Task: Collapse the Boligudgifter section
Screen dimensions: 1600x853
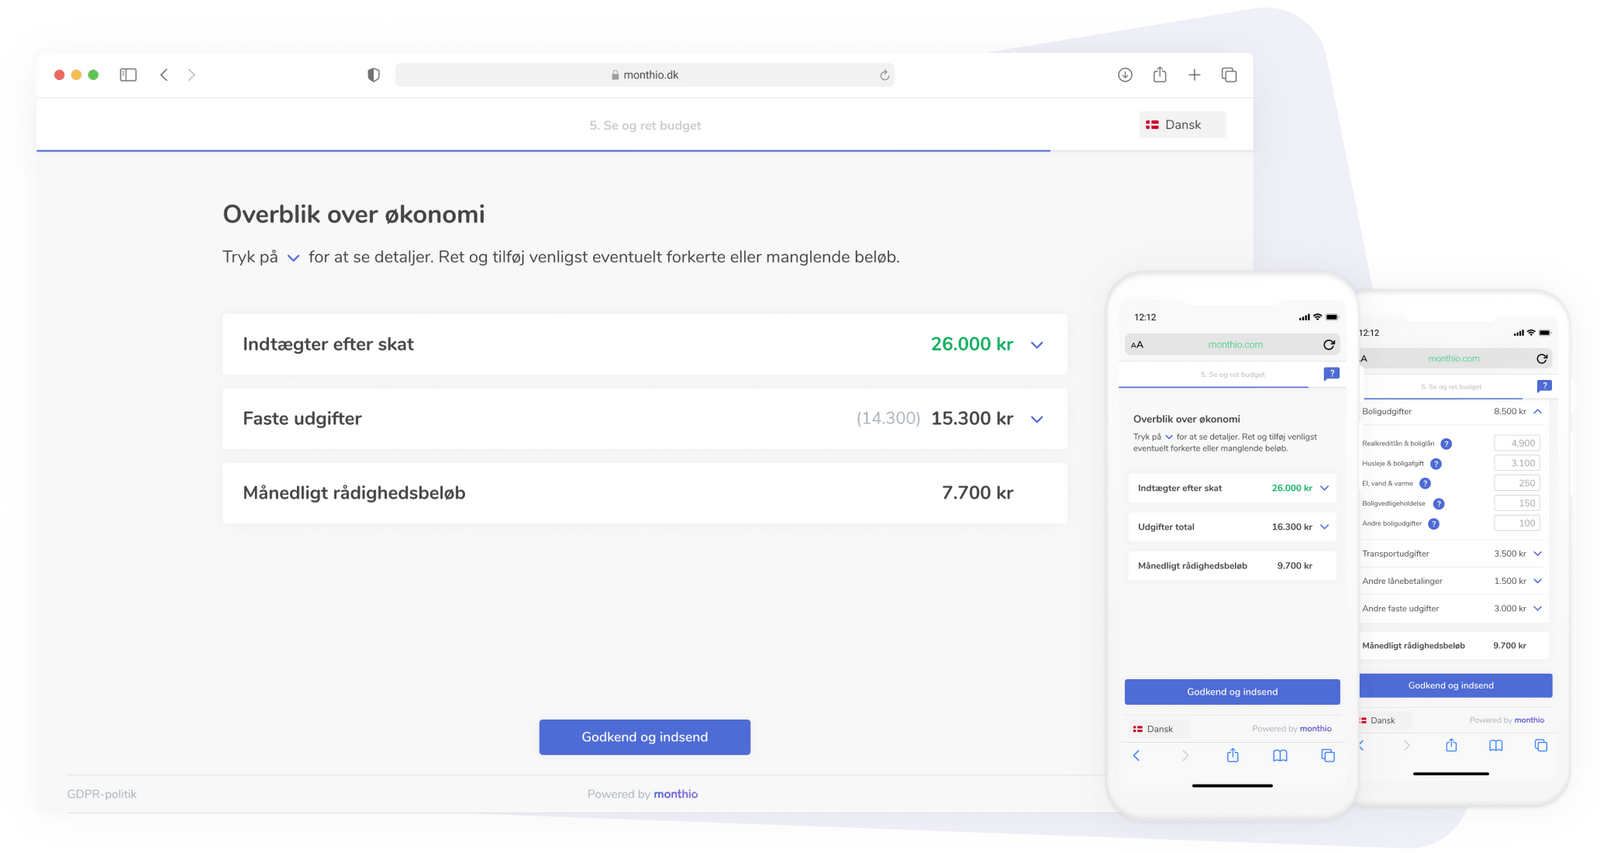Action: coord(1538,412)
